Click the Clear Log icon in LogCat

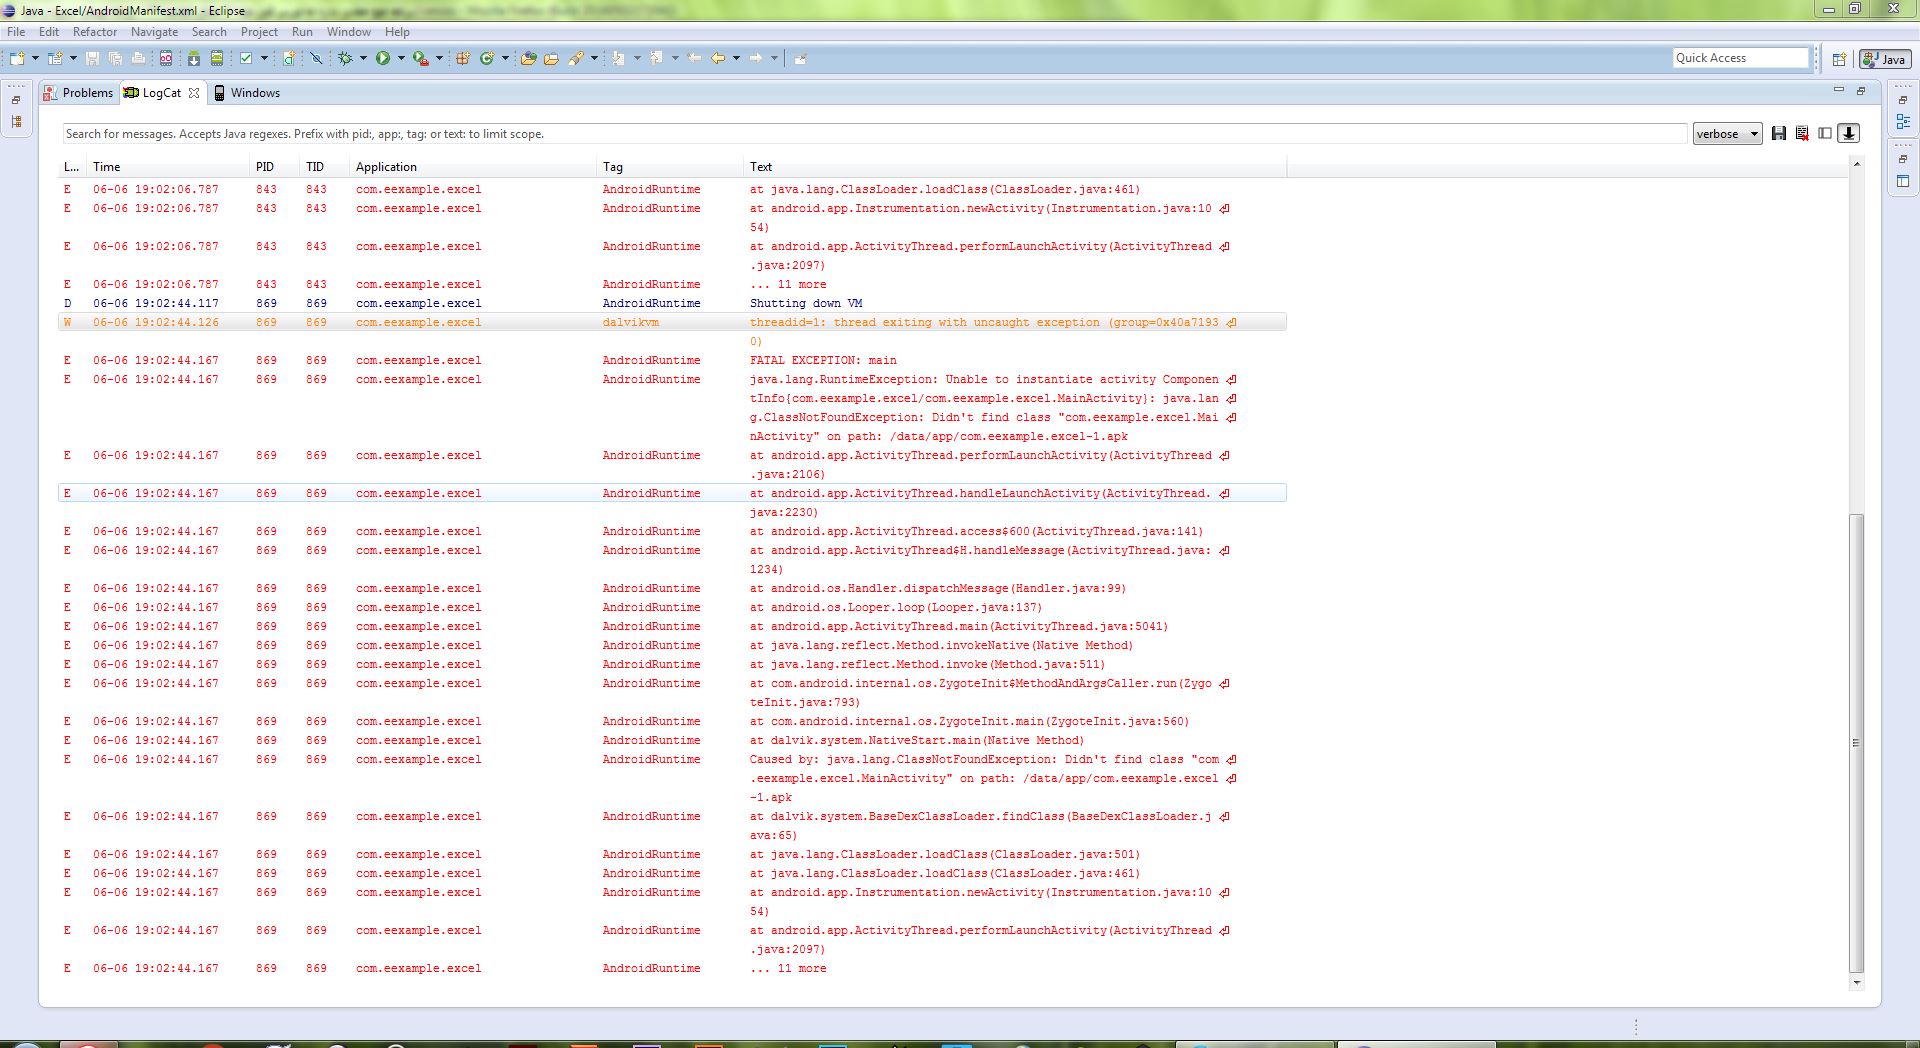[x=1802, y=133]
